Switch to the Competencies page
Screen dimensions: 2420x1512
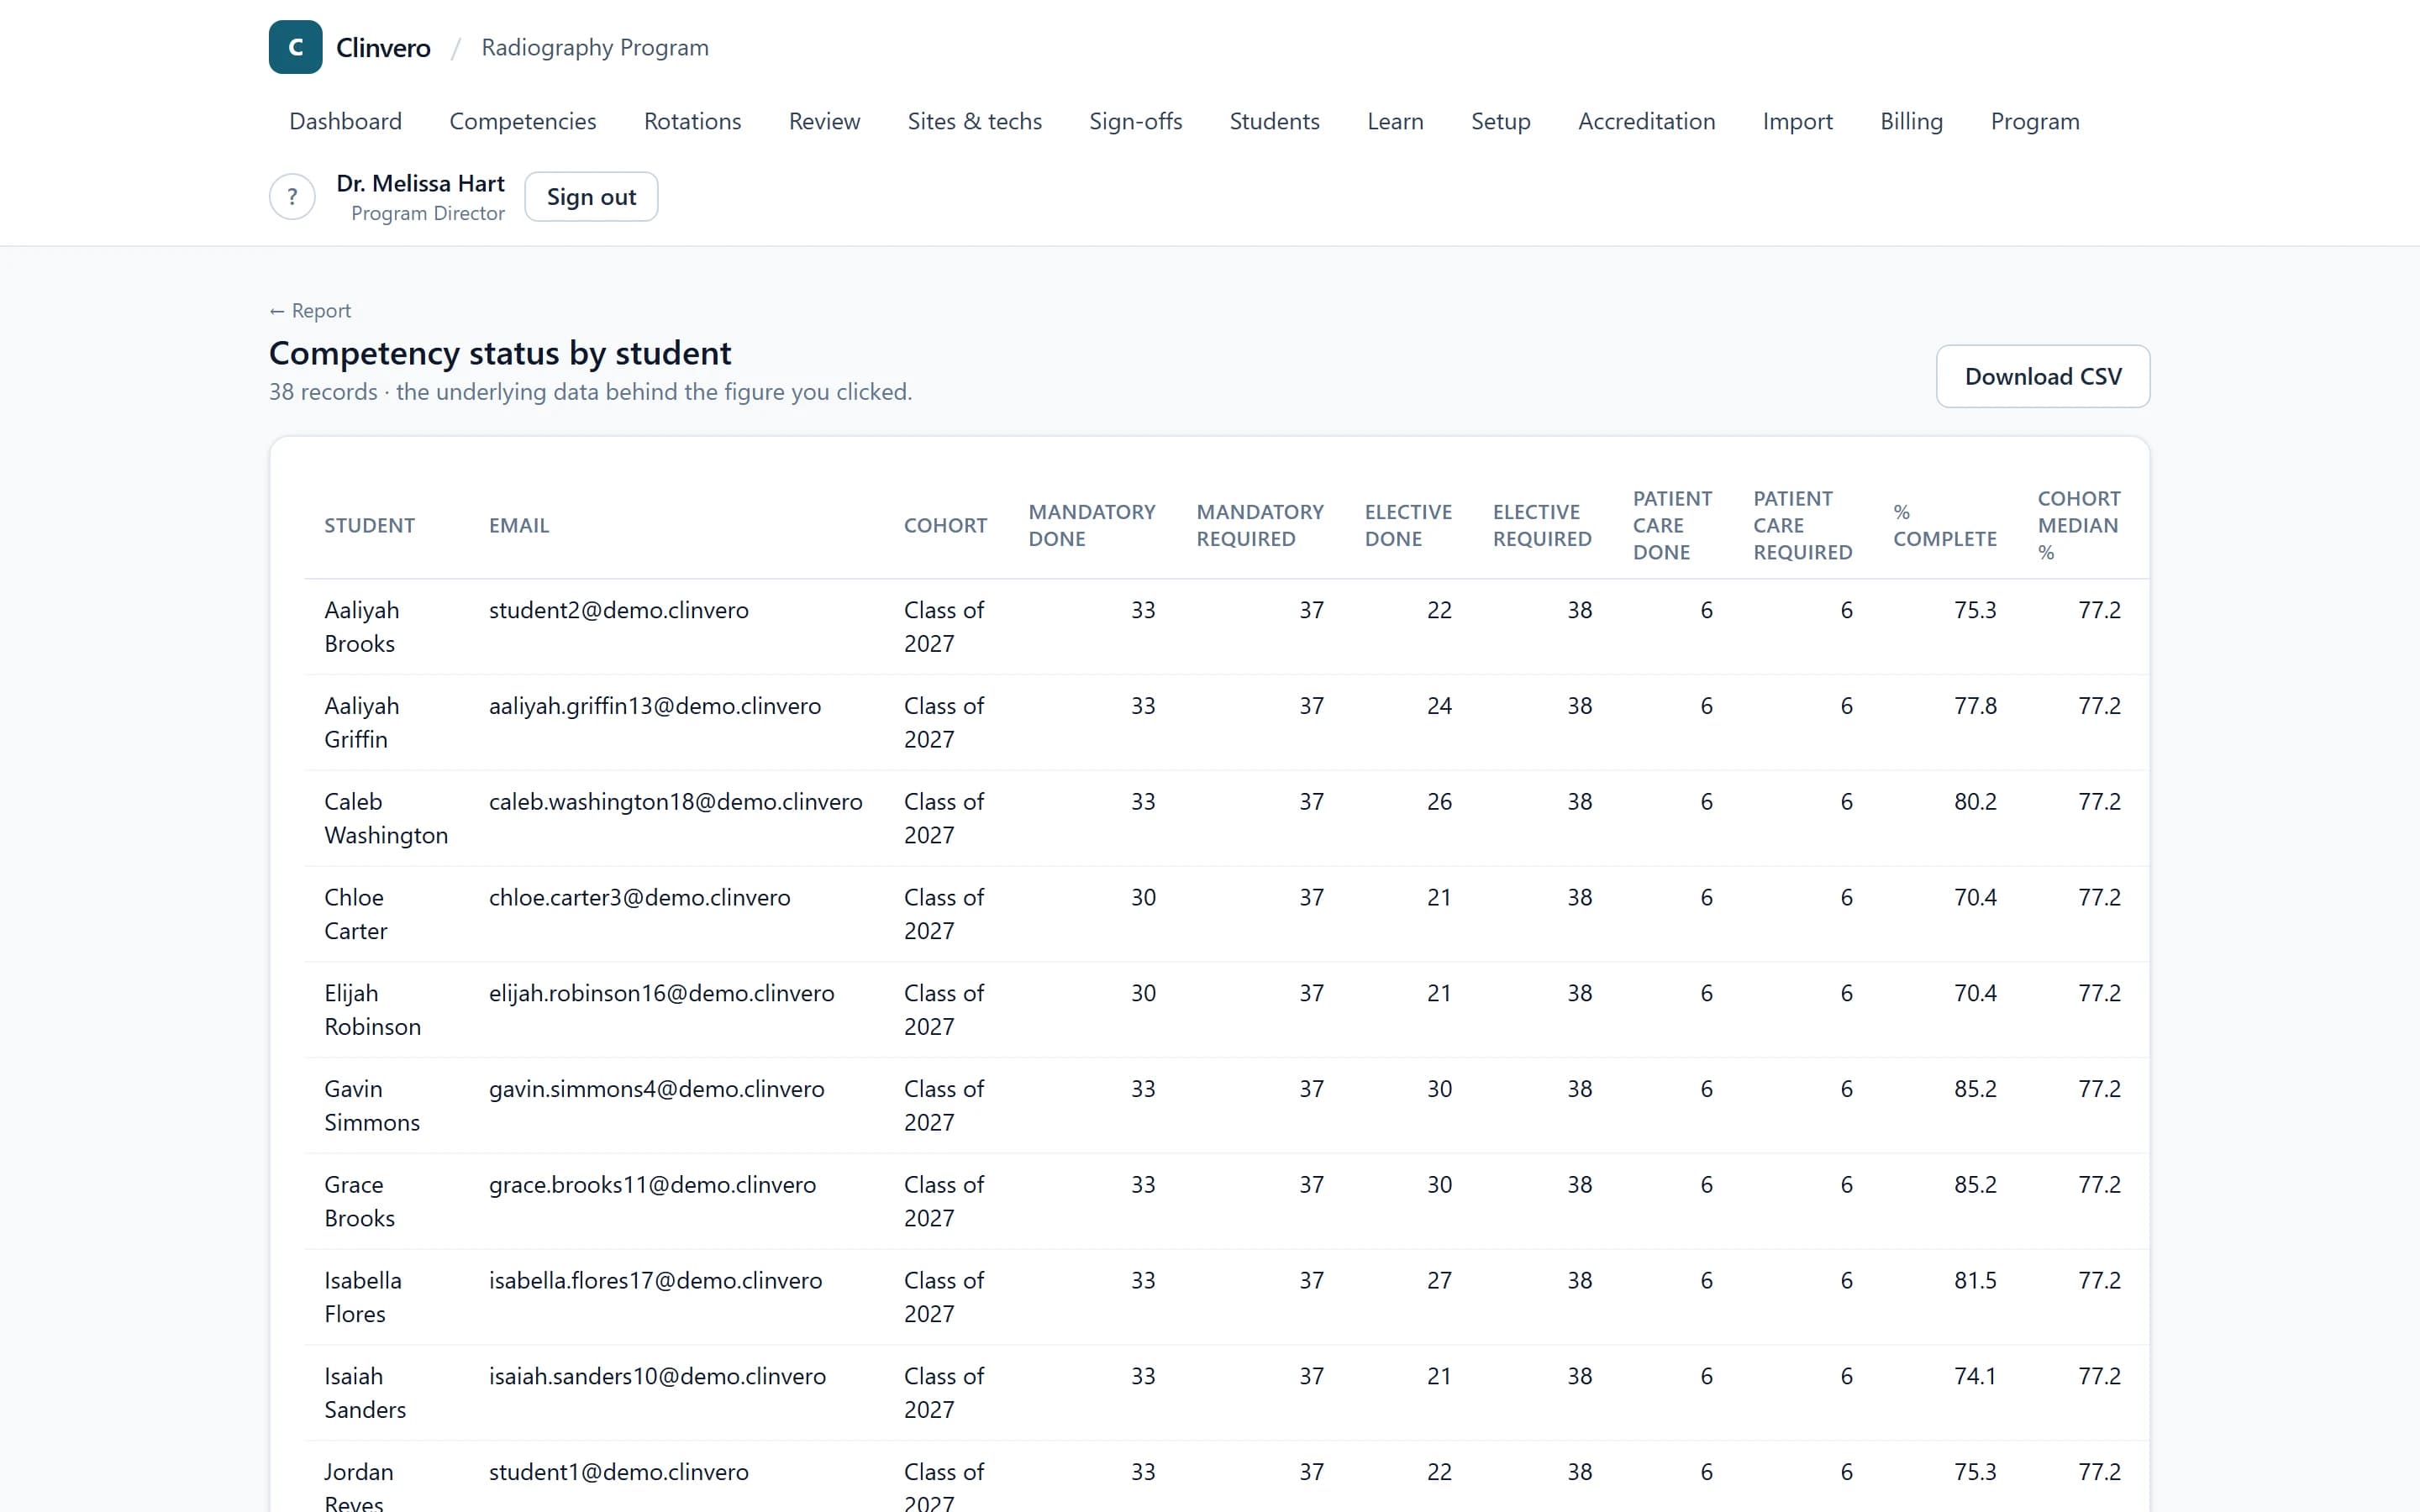(x=522, y=121)
